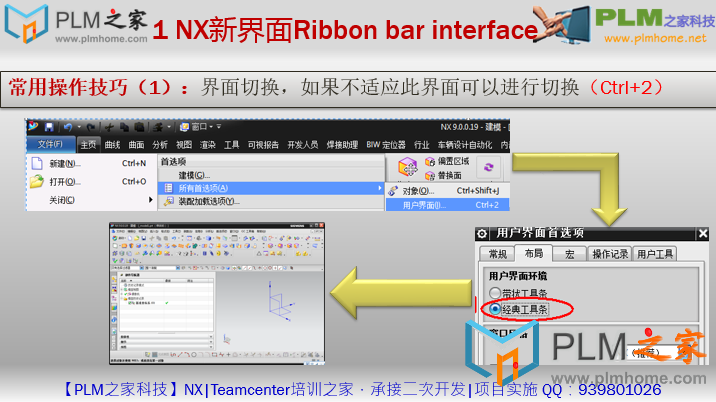Switch to the 车辆设计自动化 ribbon tab
716x402 pixels.
pyautogui.click(x=465, y=145)
